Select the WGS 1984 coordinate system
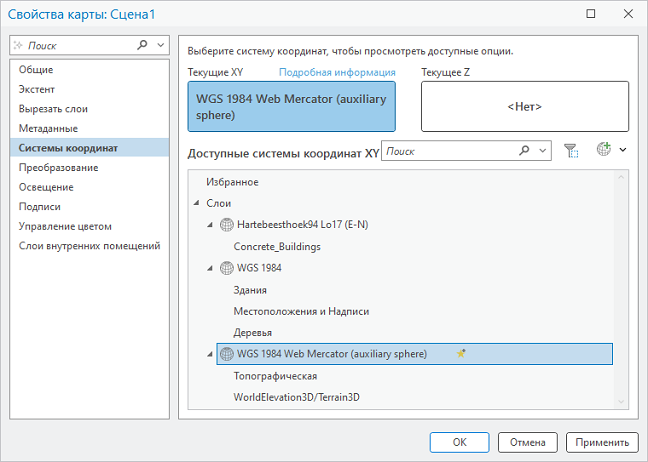Screen dimensions: 648x462 259,268
